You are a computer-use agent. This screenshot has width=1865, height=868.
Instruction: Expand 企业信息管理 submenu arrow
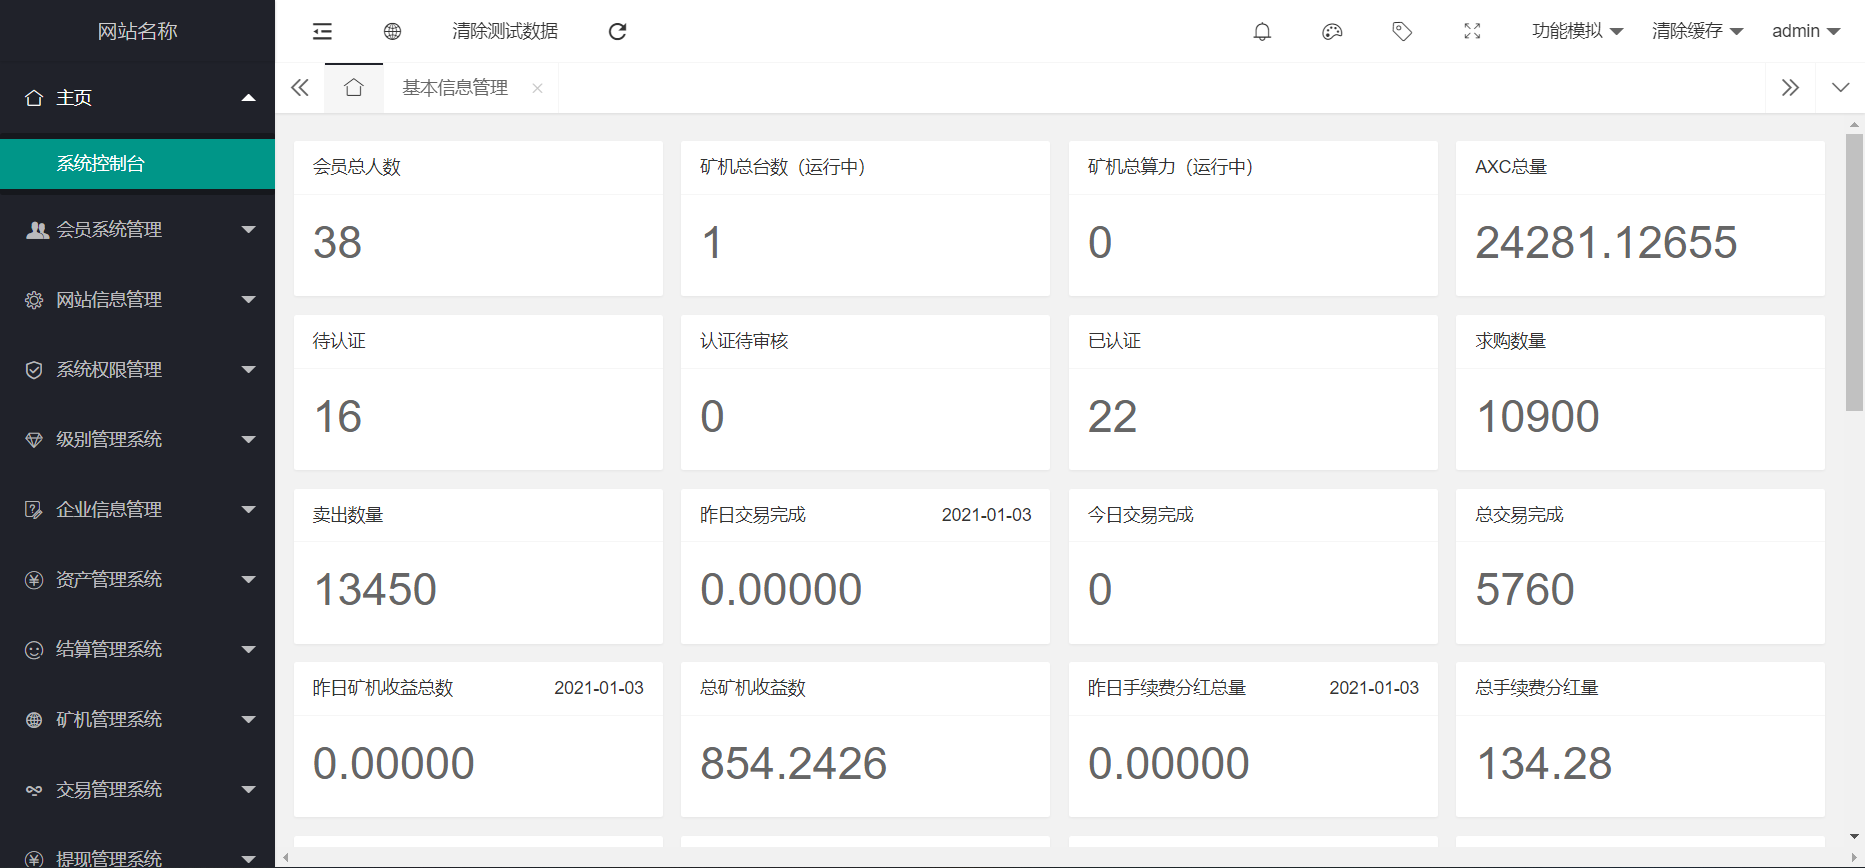249,510
